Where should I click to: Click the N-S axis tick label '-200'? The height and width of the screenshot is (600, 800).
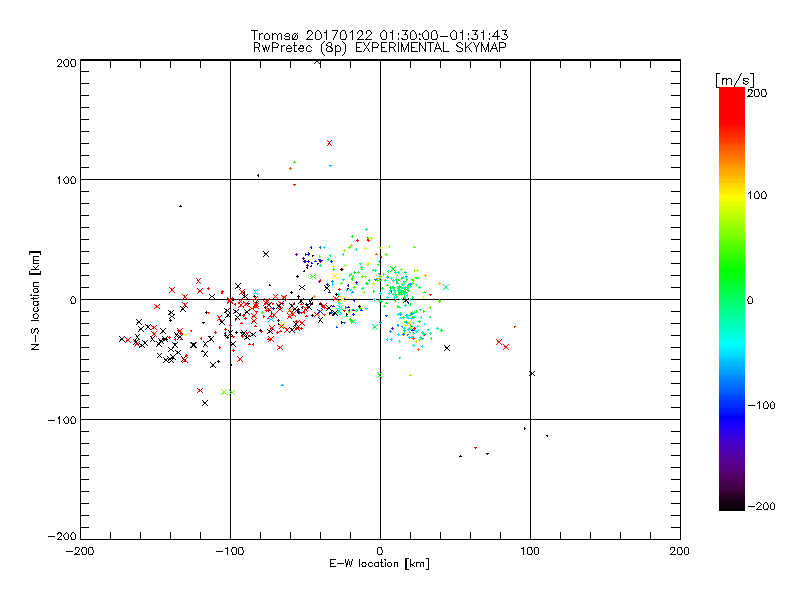point(62,536)
